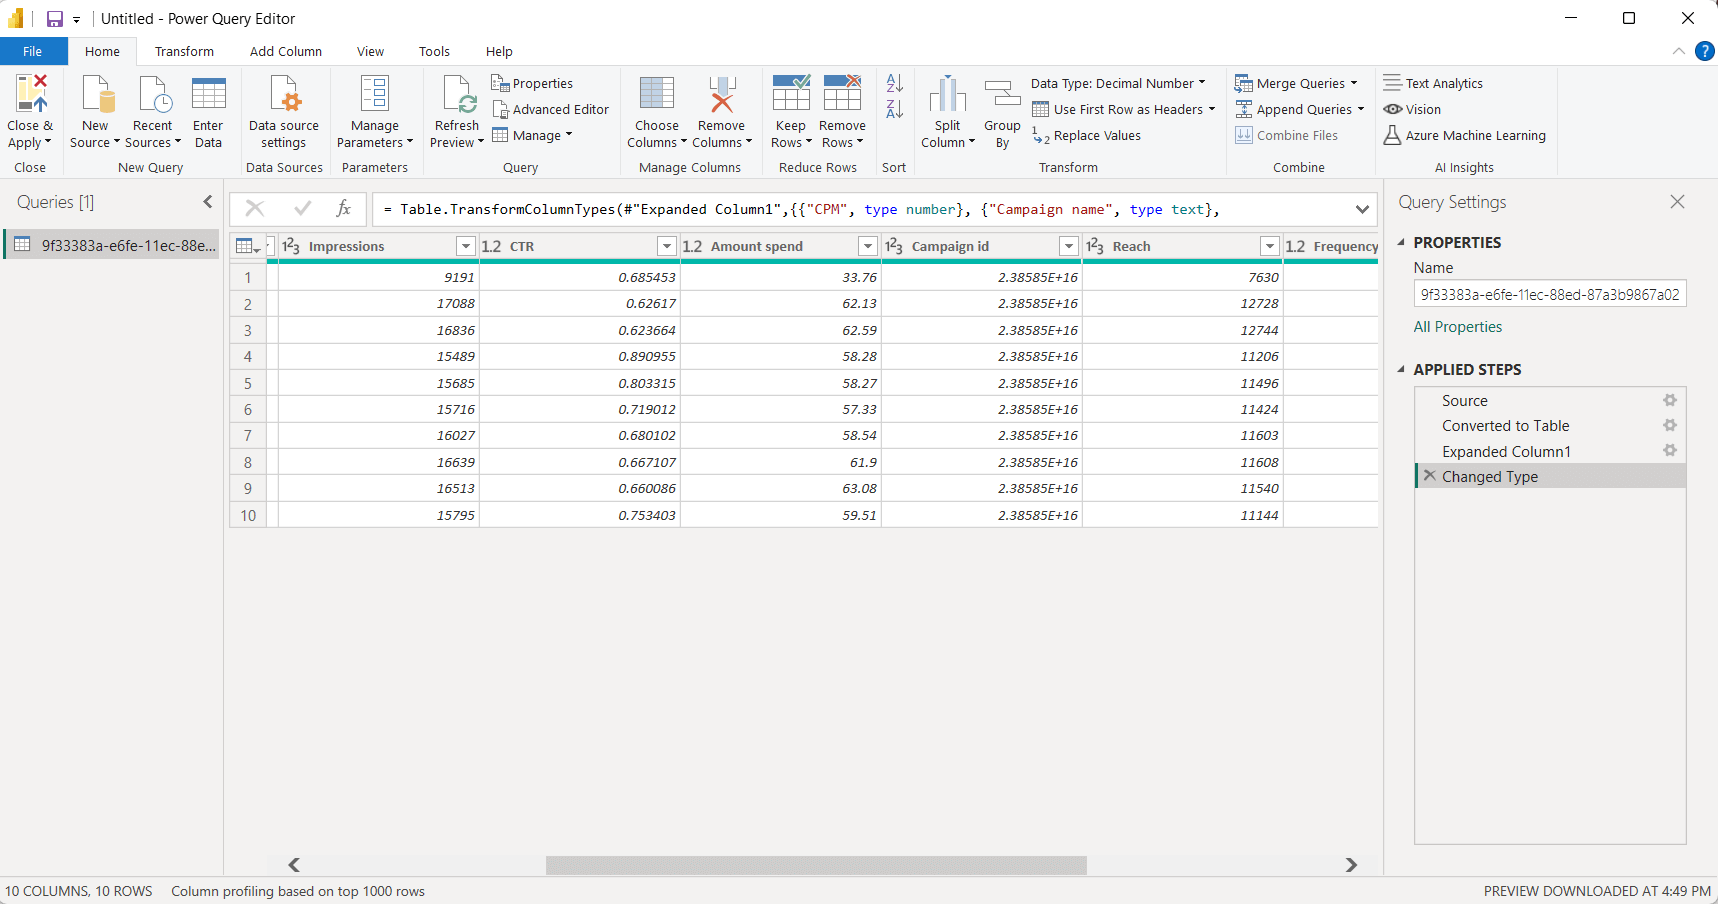Delete the Changed Type step
The image size is (1718, 904).
[1430, 476]
